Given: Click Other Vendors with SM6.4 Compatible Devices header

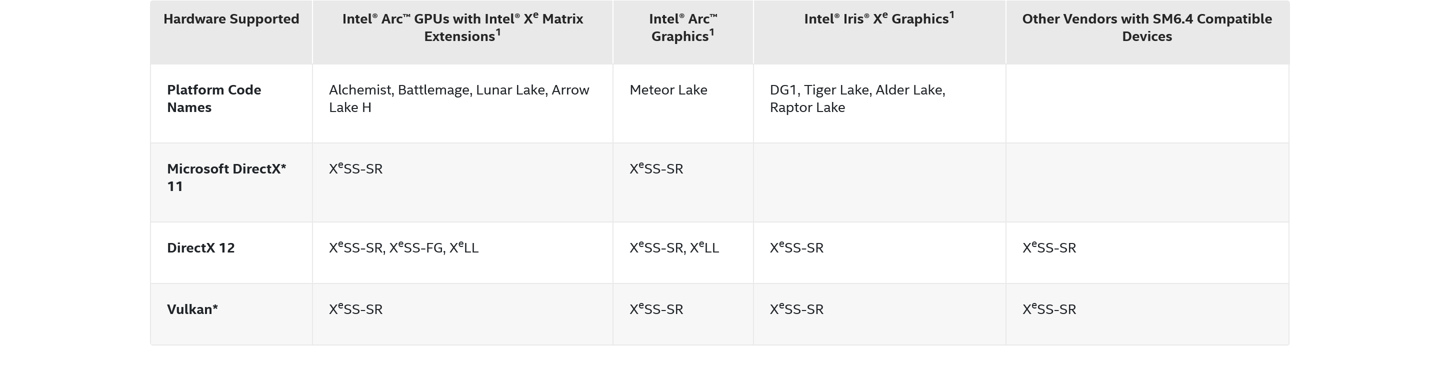Looking at the screenshot, I should (1147, 27).
